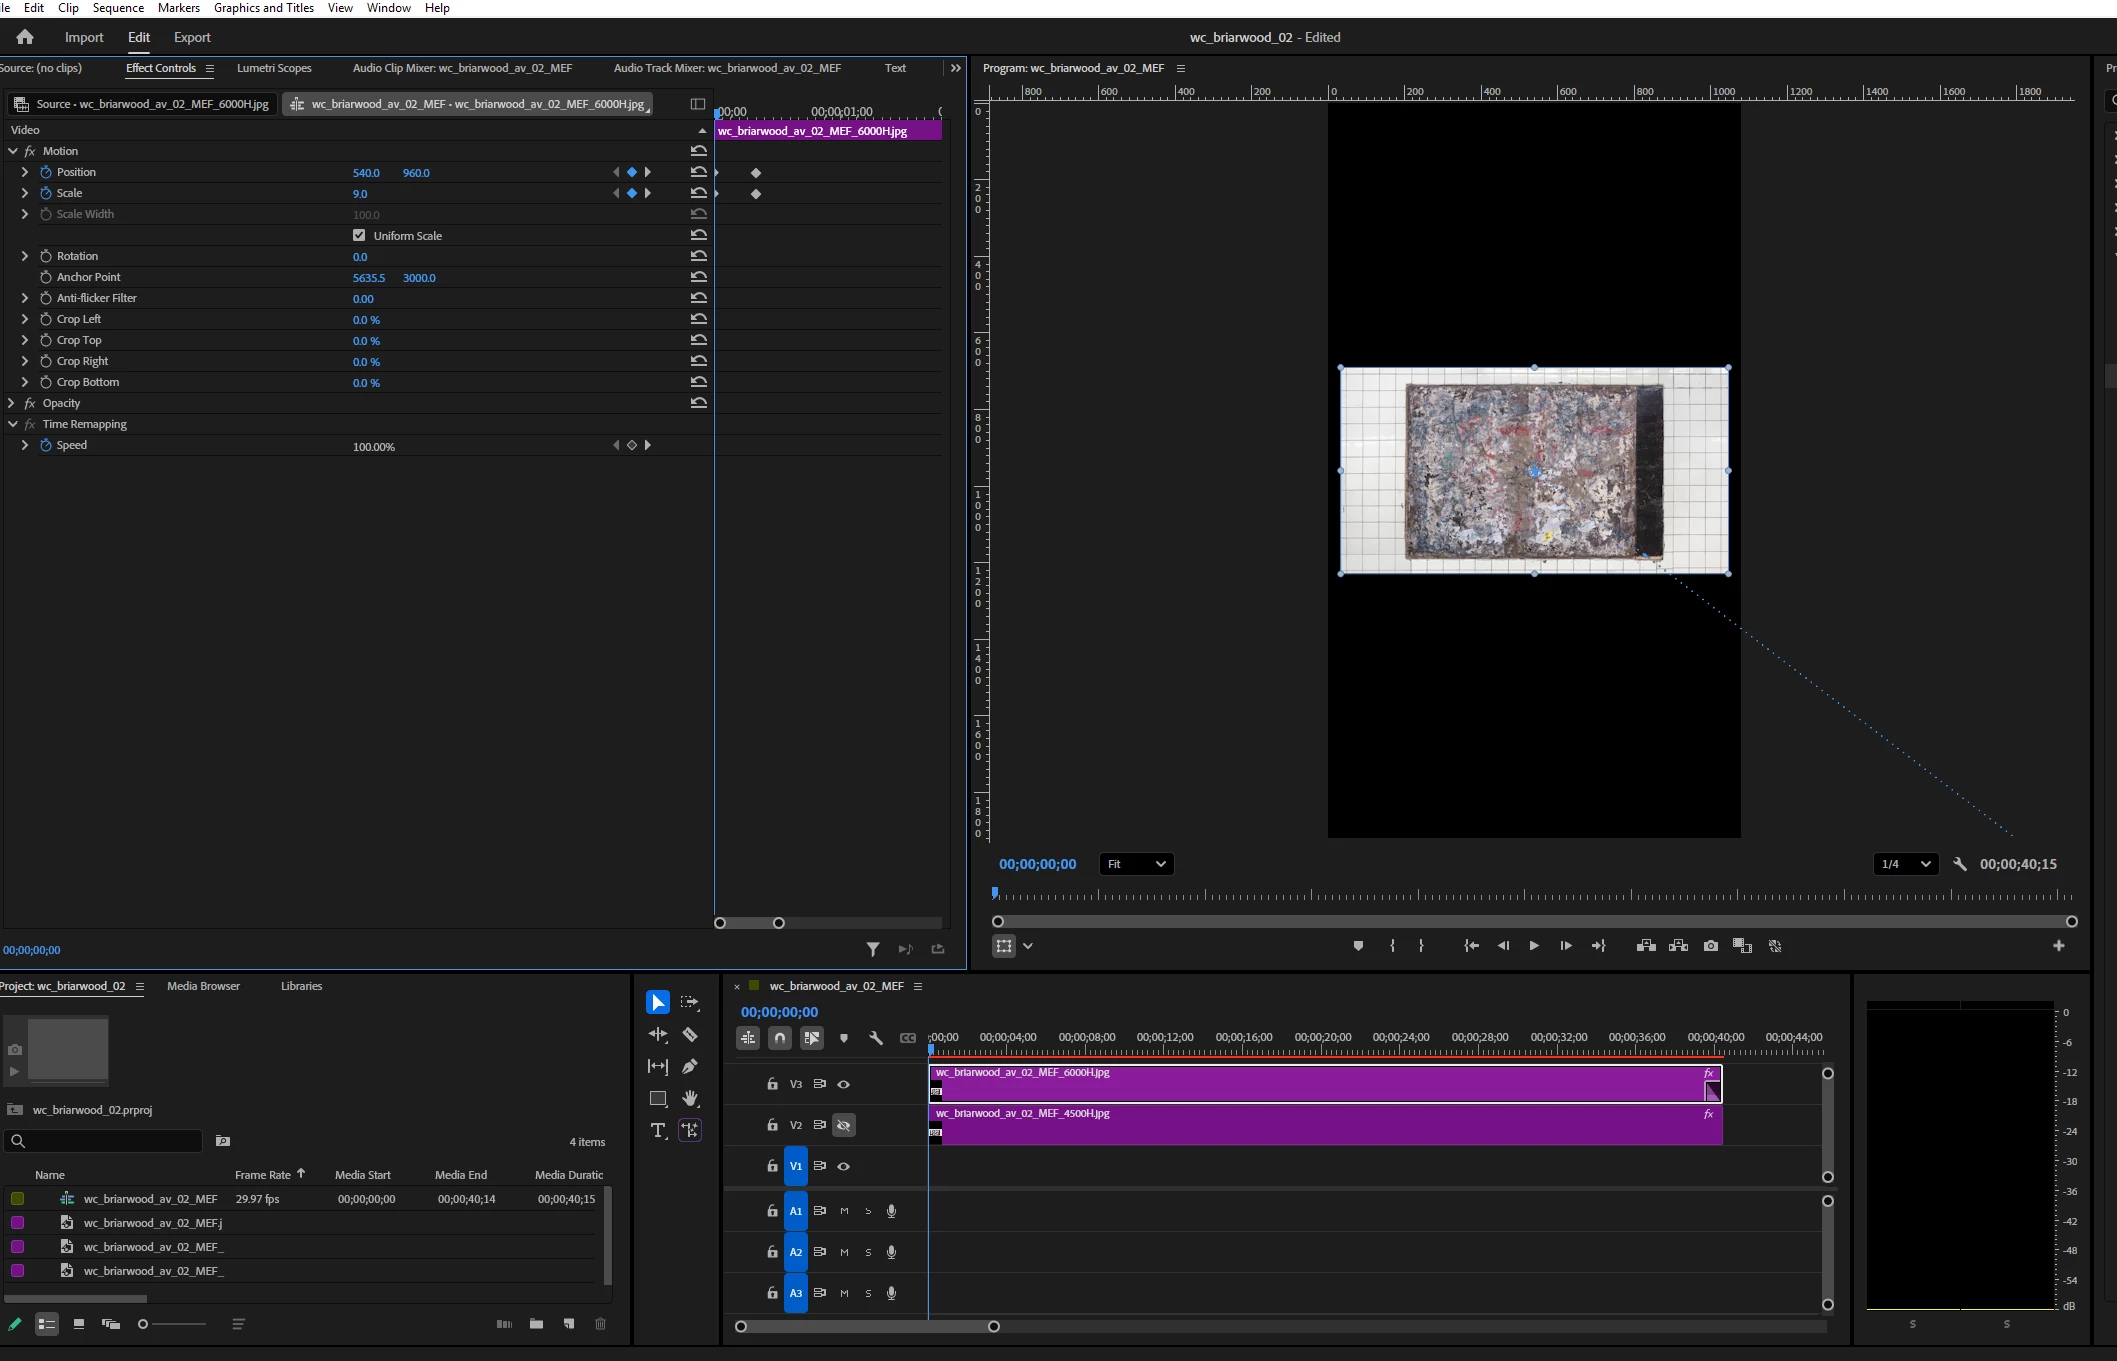Toggle Snap in Timeline magnet icon

780,1038
